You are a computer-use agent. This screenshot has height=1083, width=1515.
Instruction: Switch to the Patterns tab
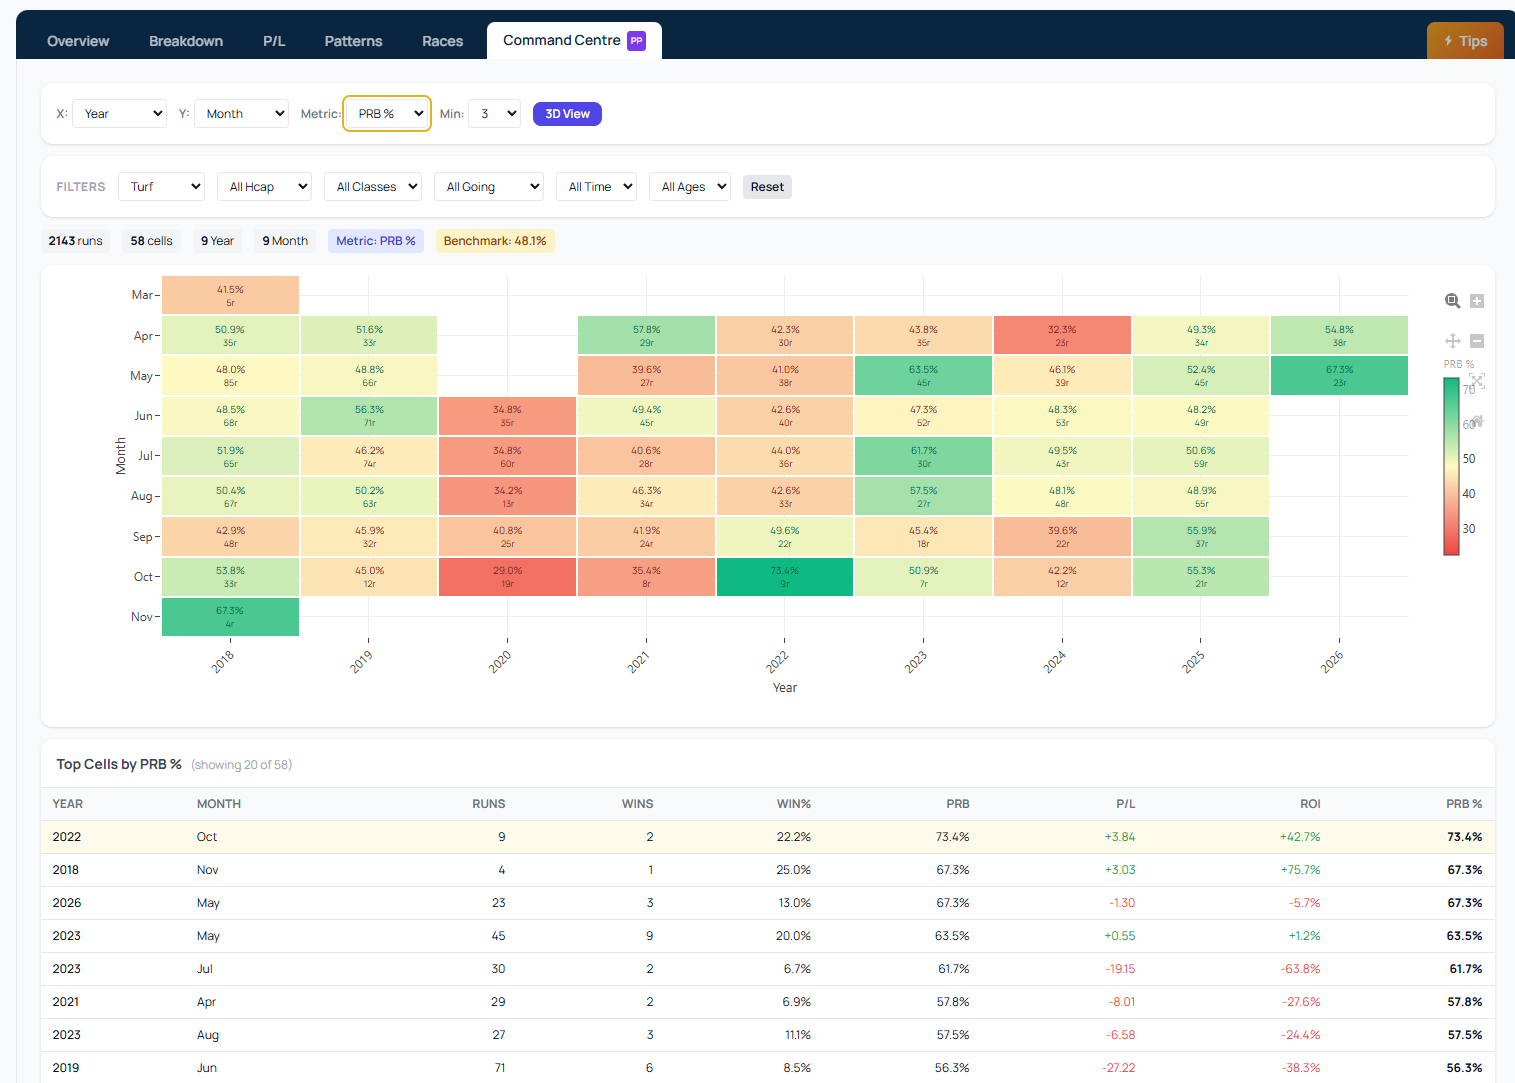click(353, 41)
